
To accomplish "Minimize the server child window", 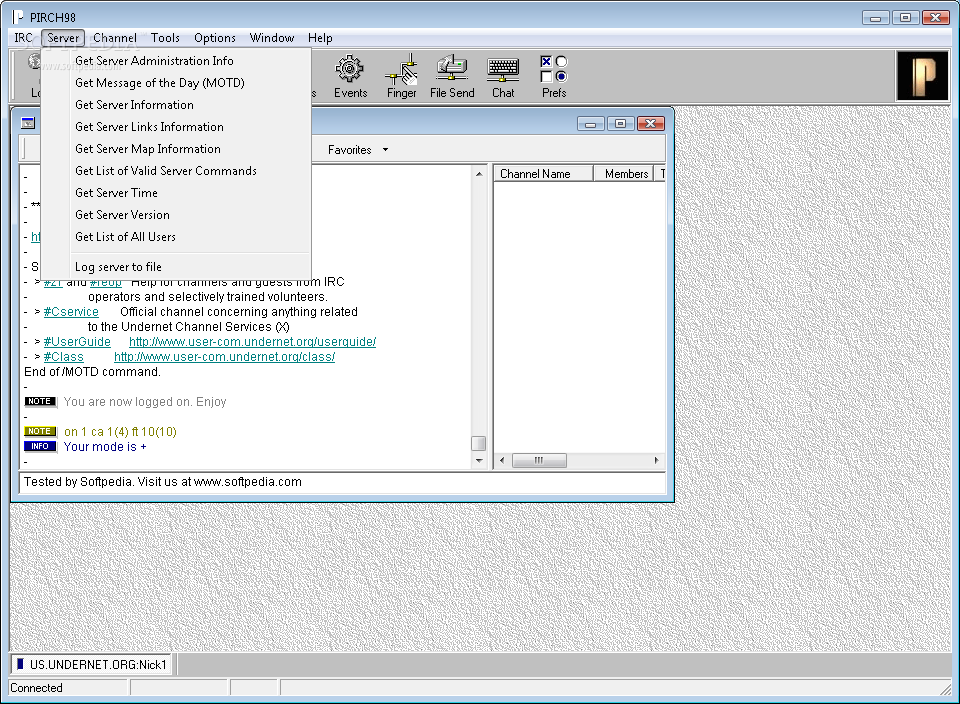I will click(590, 124).
